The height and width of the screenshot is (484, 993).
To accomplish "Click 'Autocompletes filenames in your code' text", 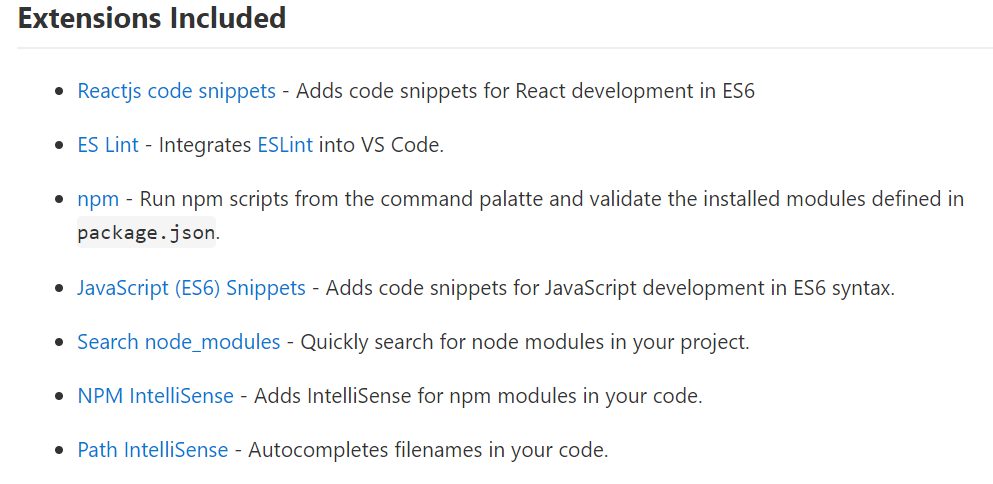I will (425, 450).
